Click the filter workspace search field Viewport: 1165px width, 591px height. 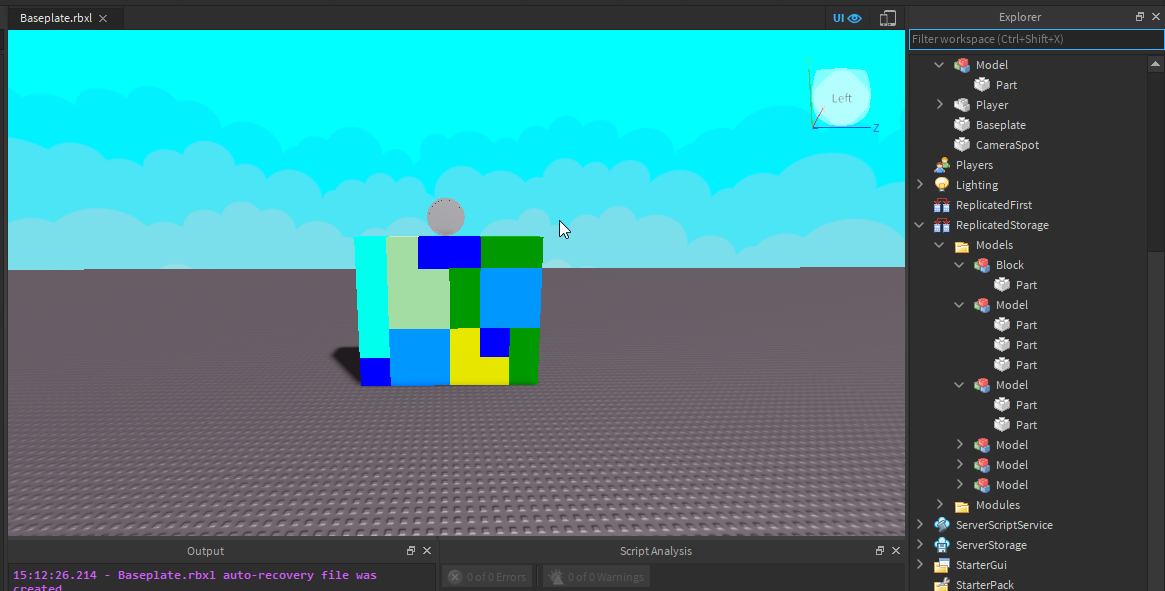(x=1030, y=38)
